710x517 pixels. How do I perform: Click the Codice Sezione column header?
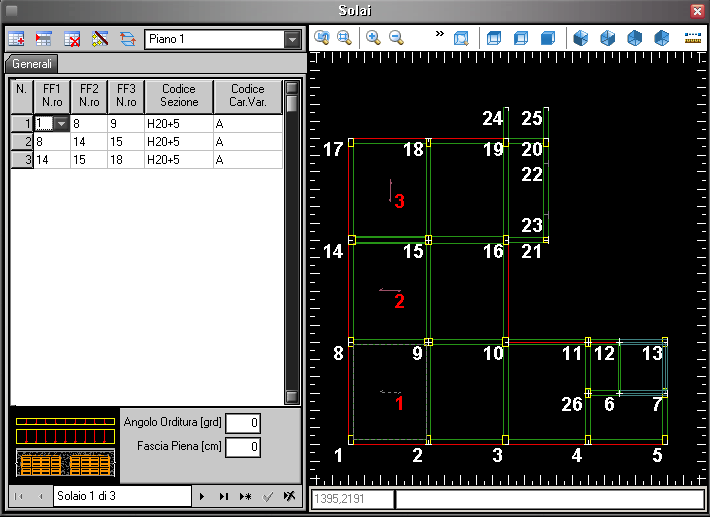[179, 96]
